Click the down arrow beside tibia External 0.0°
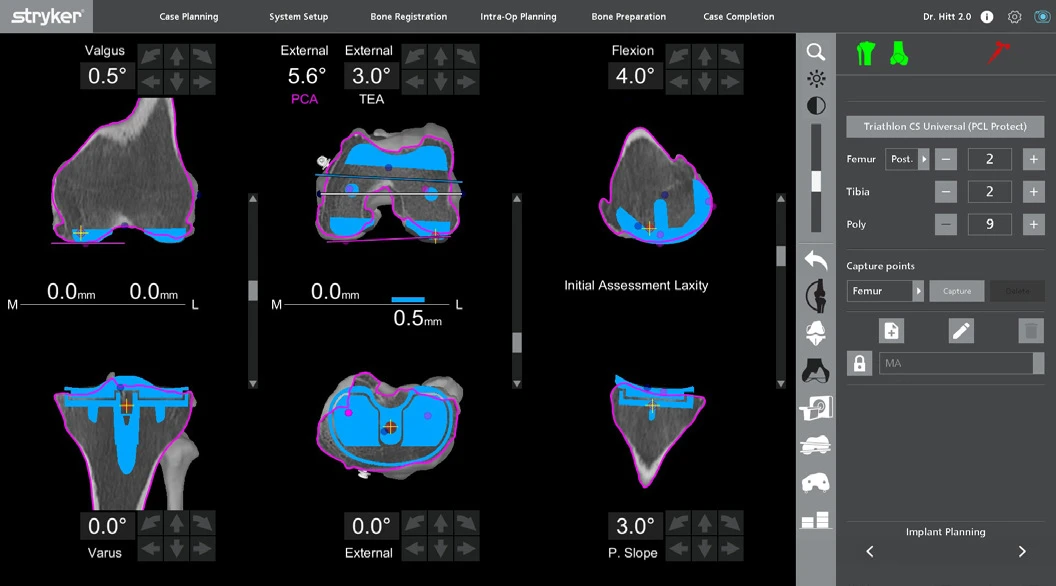This screenshot has height=586, width=1056. click(440, 549)
